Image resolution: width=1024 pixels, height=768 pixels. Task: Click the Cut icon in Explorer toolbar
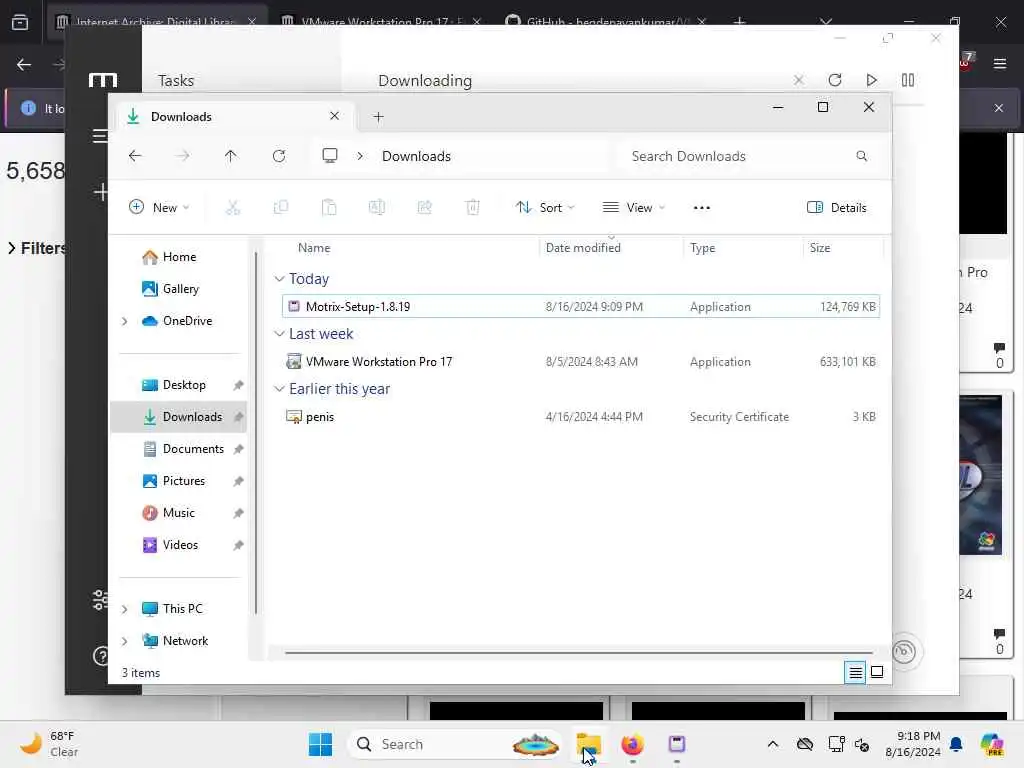point(232,208)
